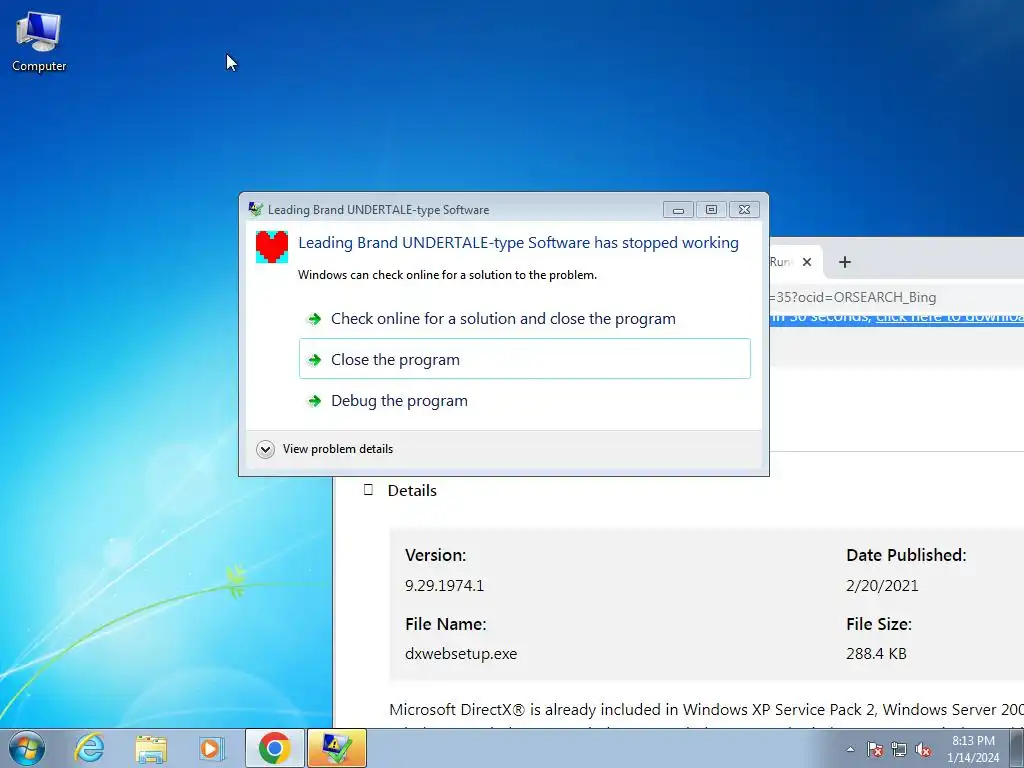Click the View problem details label

coord(338,449)
